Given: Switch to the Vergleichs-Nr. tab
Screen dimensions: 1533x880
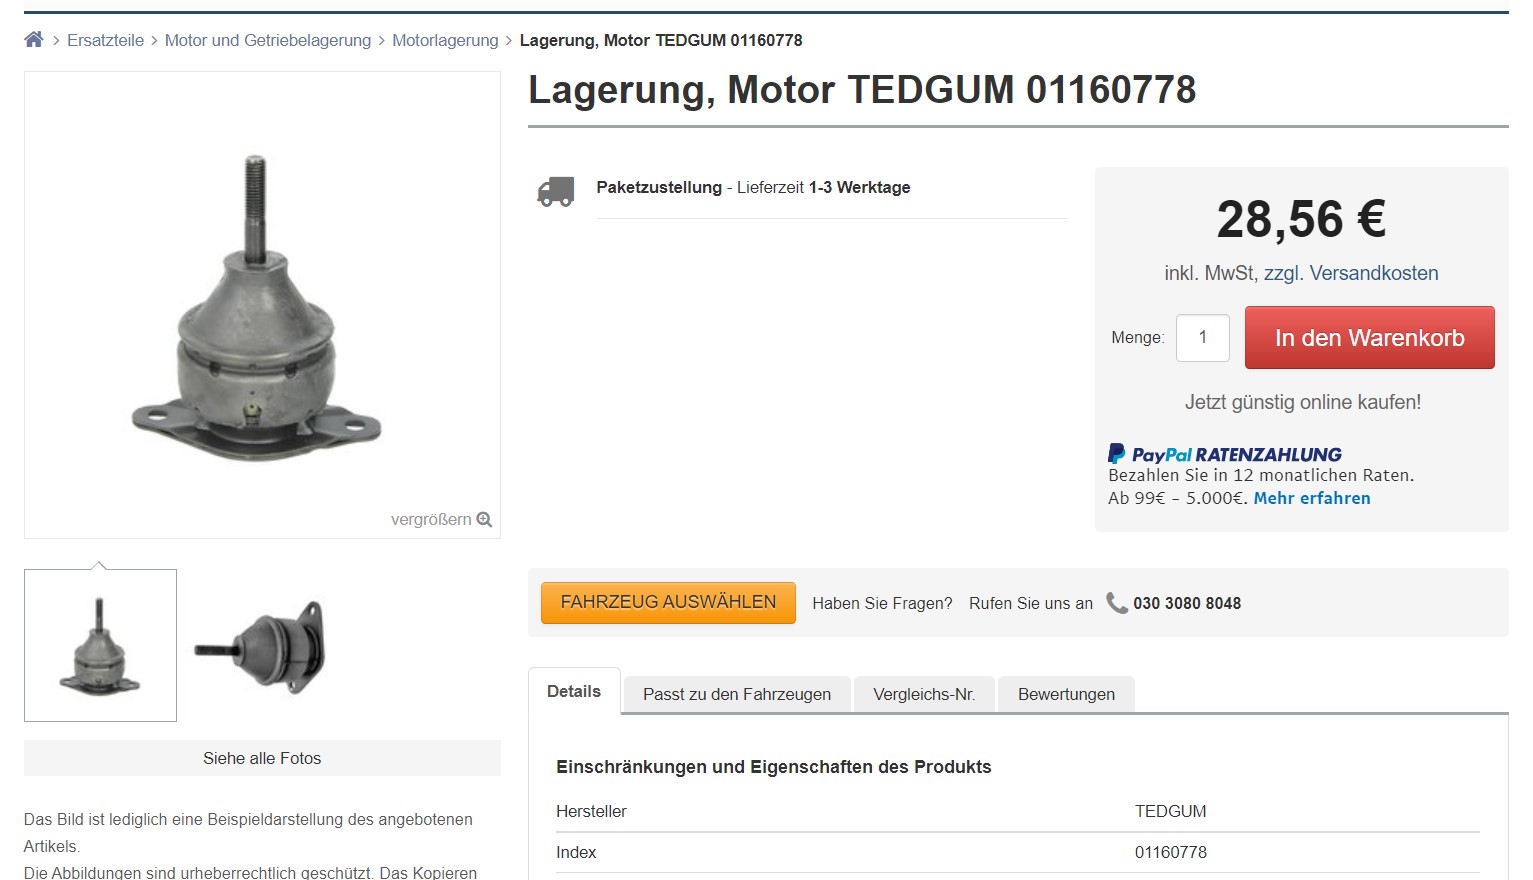Looking at the screenshot, I should [x=924, y=694].
